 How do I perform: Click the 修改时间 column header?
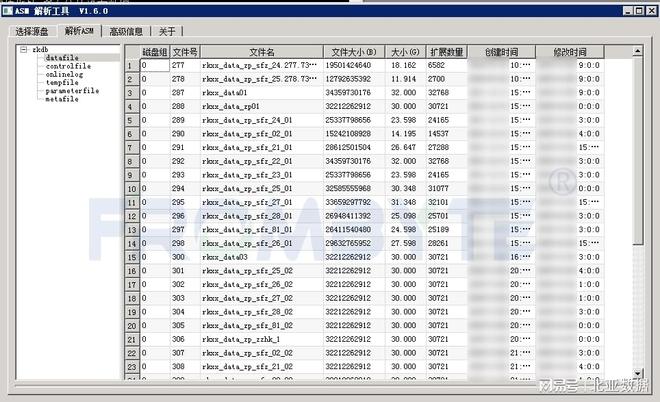click(570, 52)
